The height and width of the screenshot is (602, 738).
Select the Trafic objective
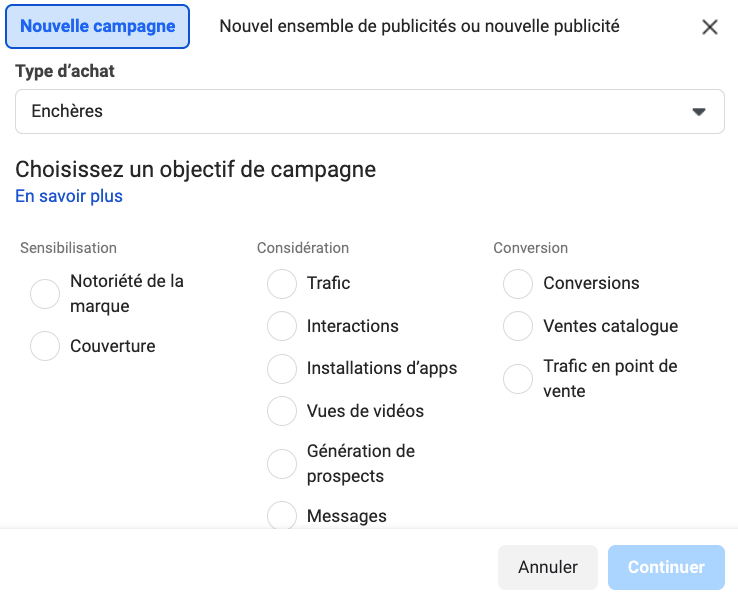coord(282,284)
